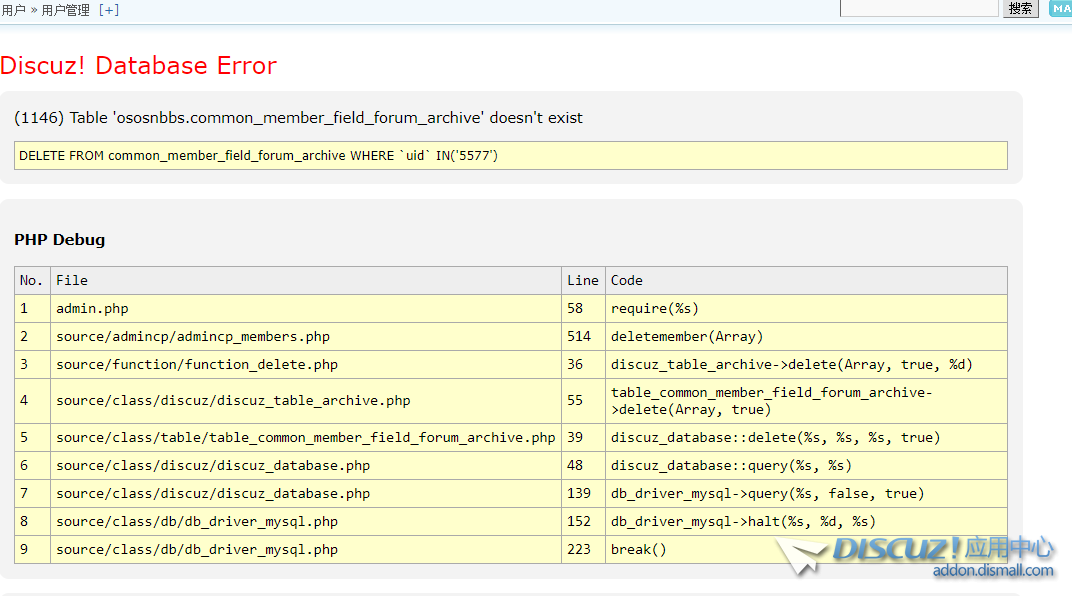Select source/function/function_delete.php file cell
1072x596 pixels.
click(x=306, y=364)
